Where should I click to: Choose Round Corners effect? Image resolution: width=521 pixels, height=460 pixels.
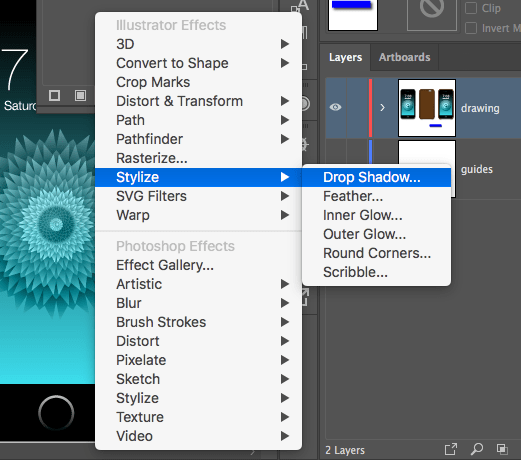pos(376,253)
